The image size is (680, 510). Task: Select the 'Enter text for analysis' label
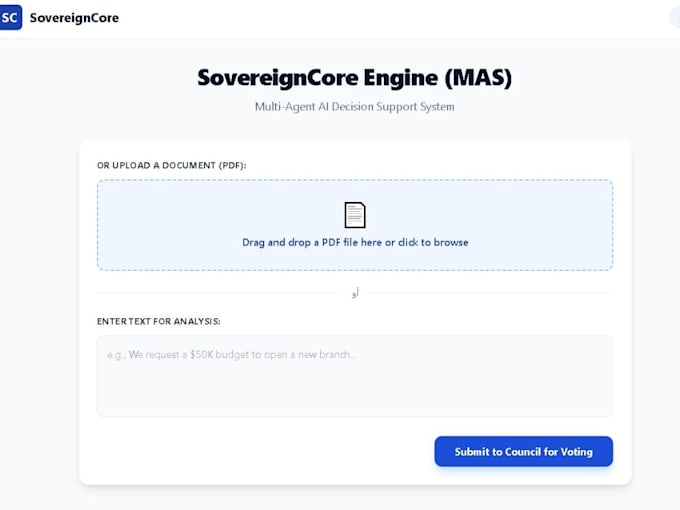(159, 321)
